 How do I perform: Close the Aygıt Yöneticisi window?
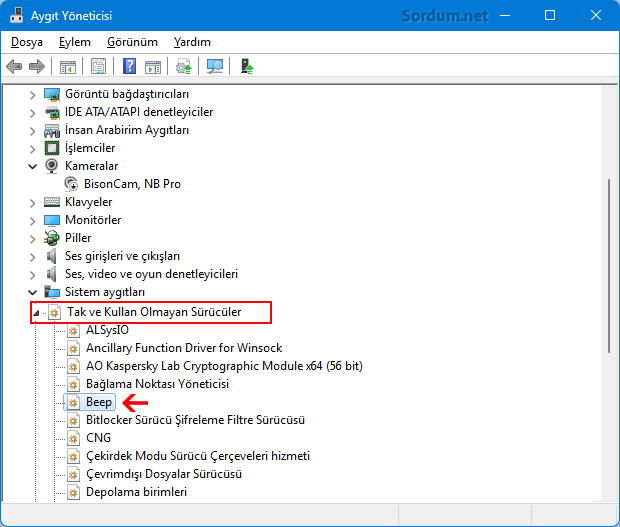pyautogui.click(x=595, y=15)
